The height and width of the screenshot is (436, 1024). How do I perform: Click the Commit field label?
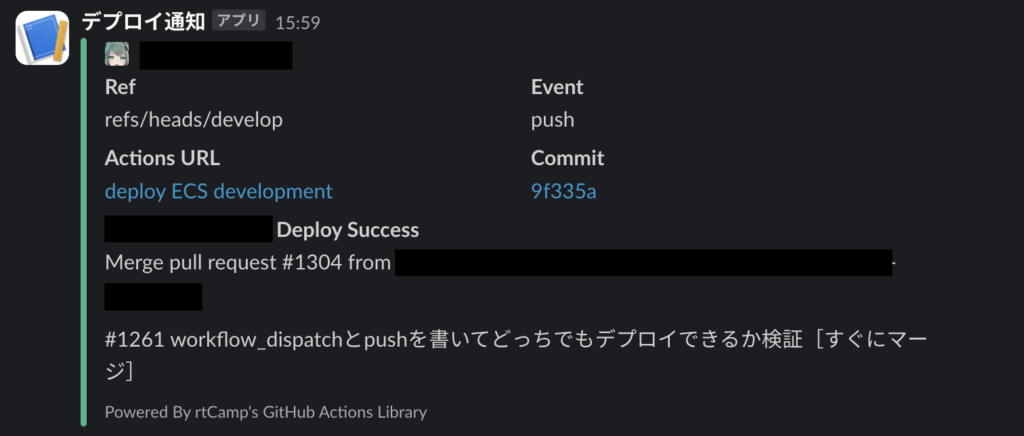(568, 158)
